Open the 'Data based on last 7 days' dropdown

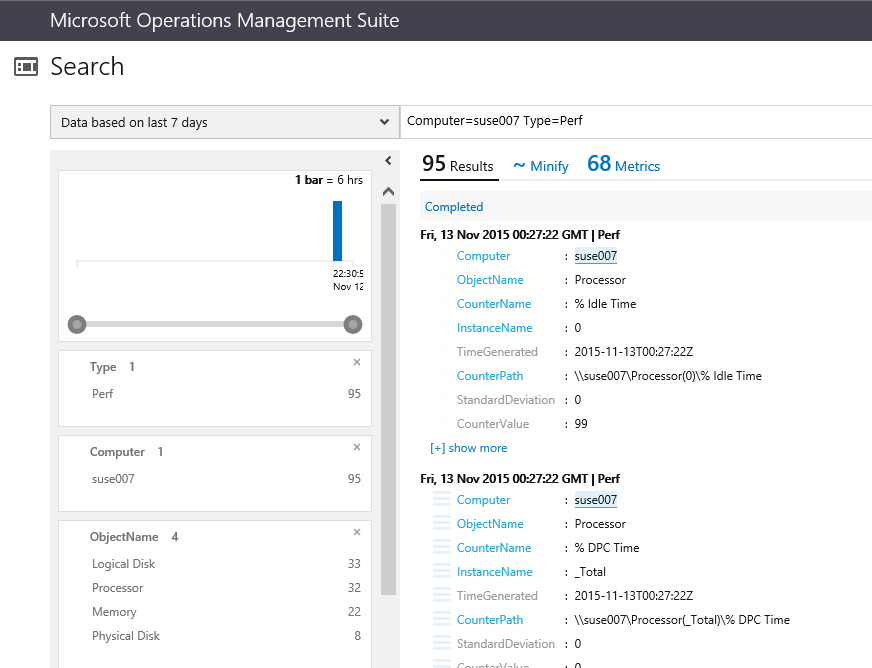click(224, 122)
